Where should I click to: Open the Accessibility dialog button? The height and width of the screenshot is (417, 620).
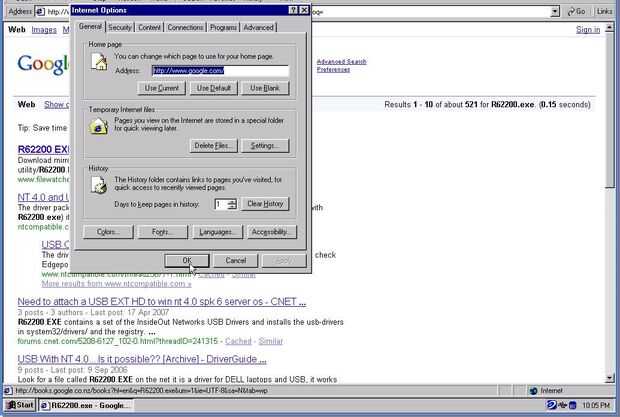tap(272, 232)
